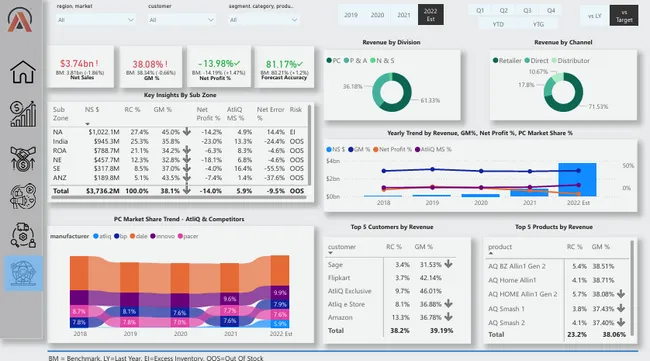Click Retailer legend item
The width and height of the screenshot is (650, 361).
tap(507, 61)
